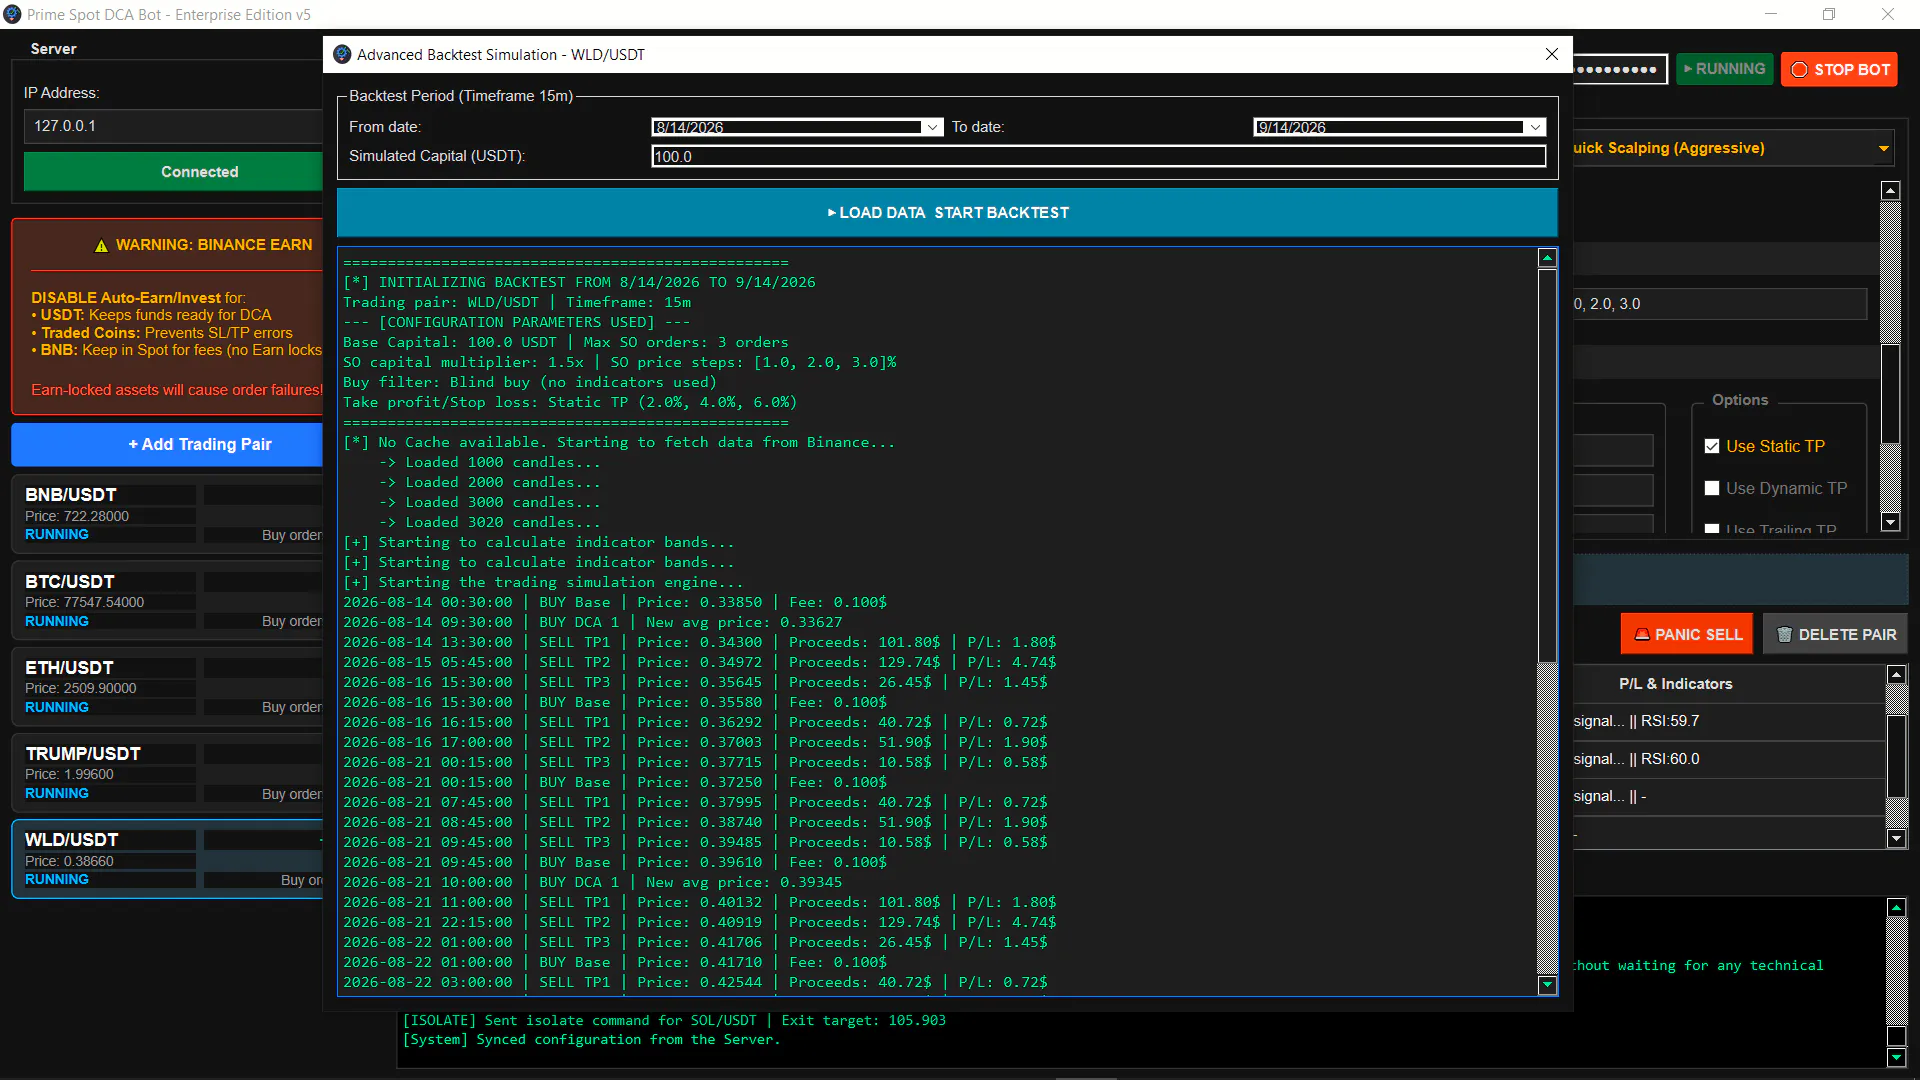Screen dimensions: 1920x1080
Task: Click the settings panel scroll-up arrow
Action: pos(1890,190)
